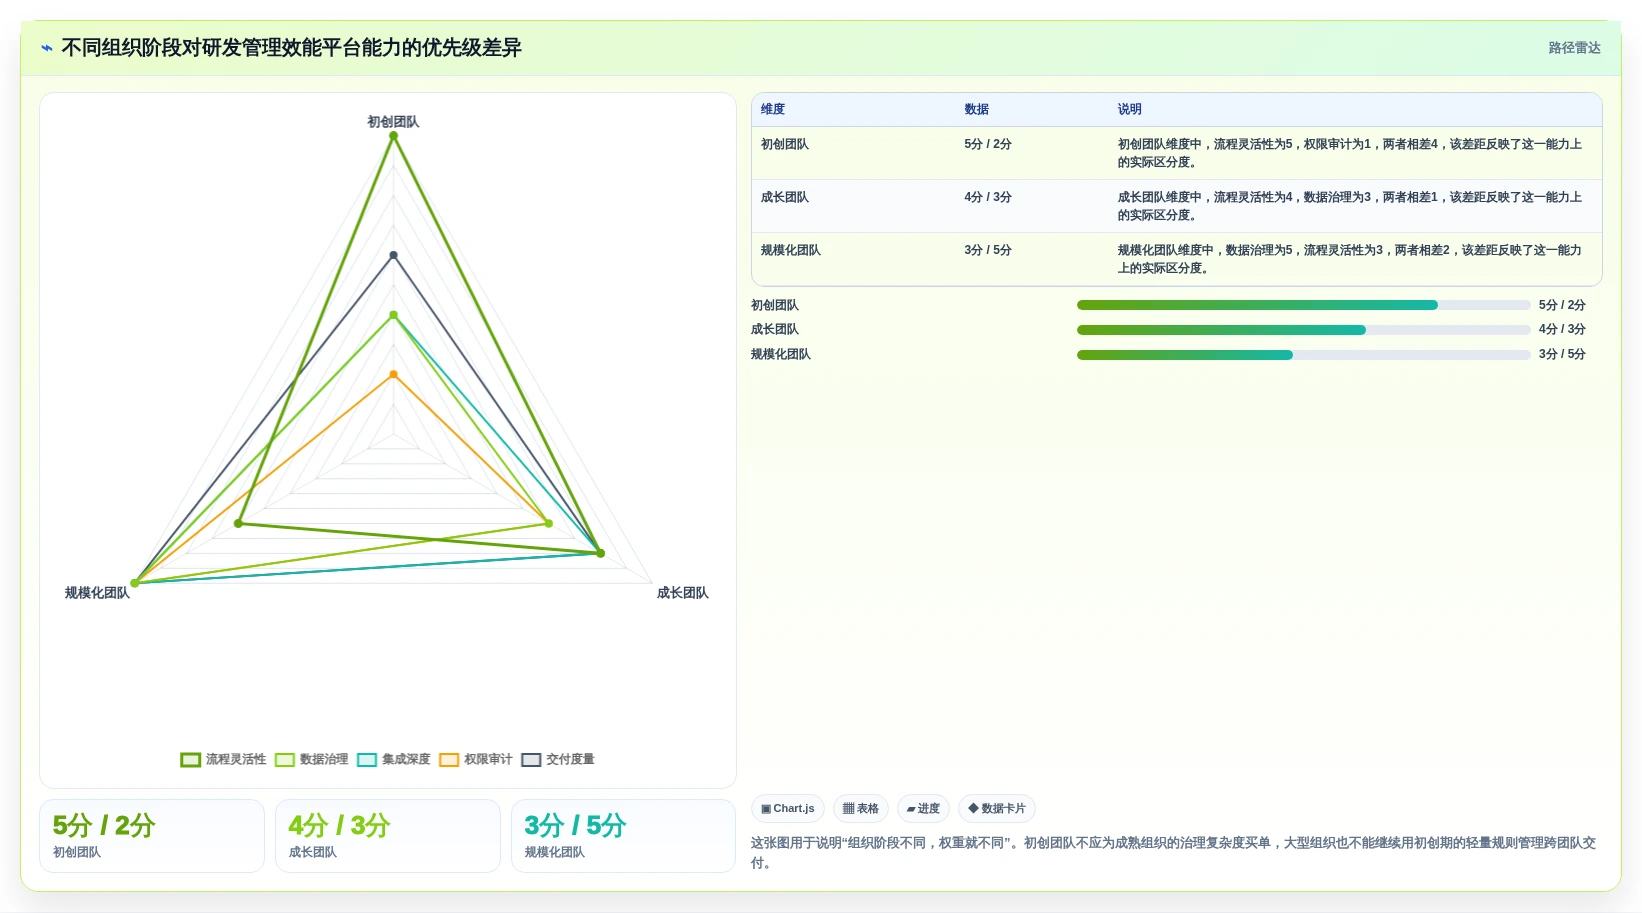Open the 5分 / 2分 初创团队 stat card

152,836
